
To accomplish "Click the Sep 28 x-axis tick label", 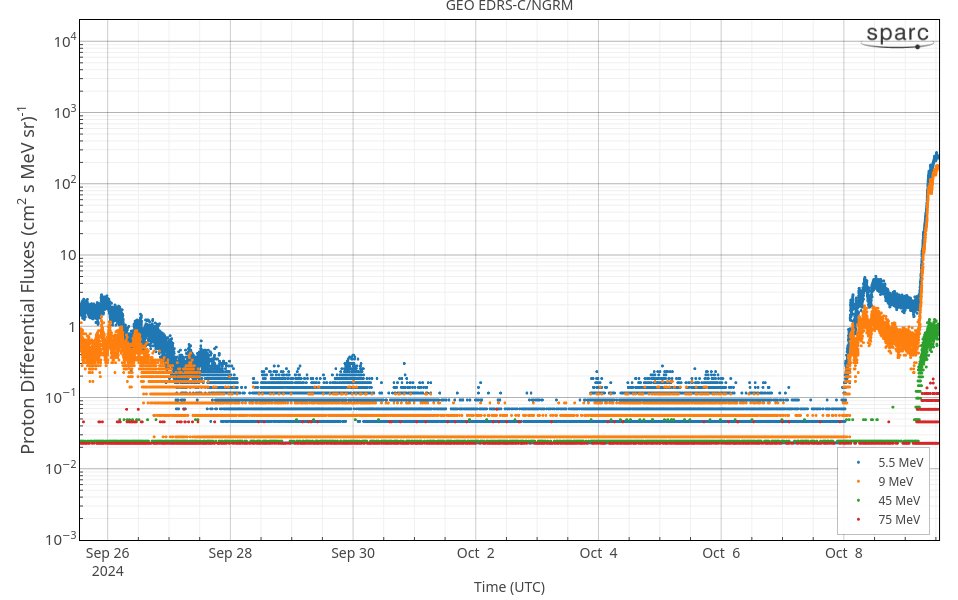I will [x=230, y=554].
